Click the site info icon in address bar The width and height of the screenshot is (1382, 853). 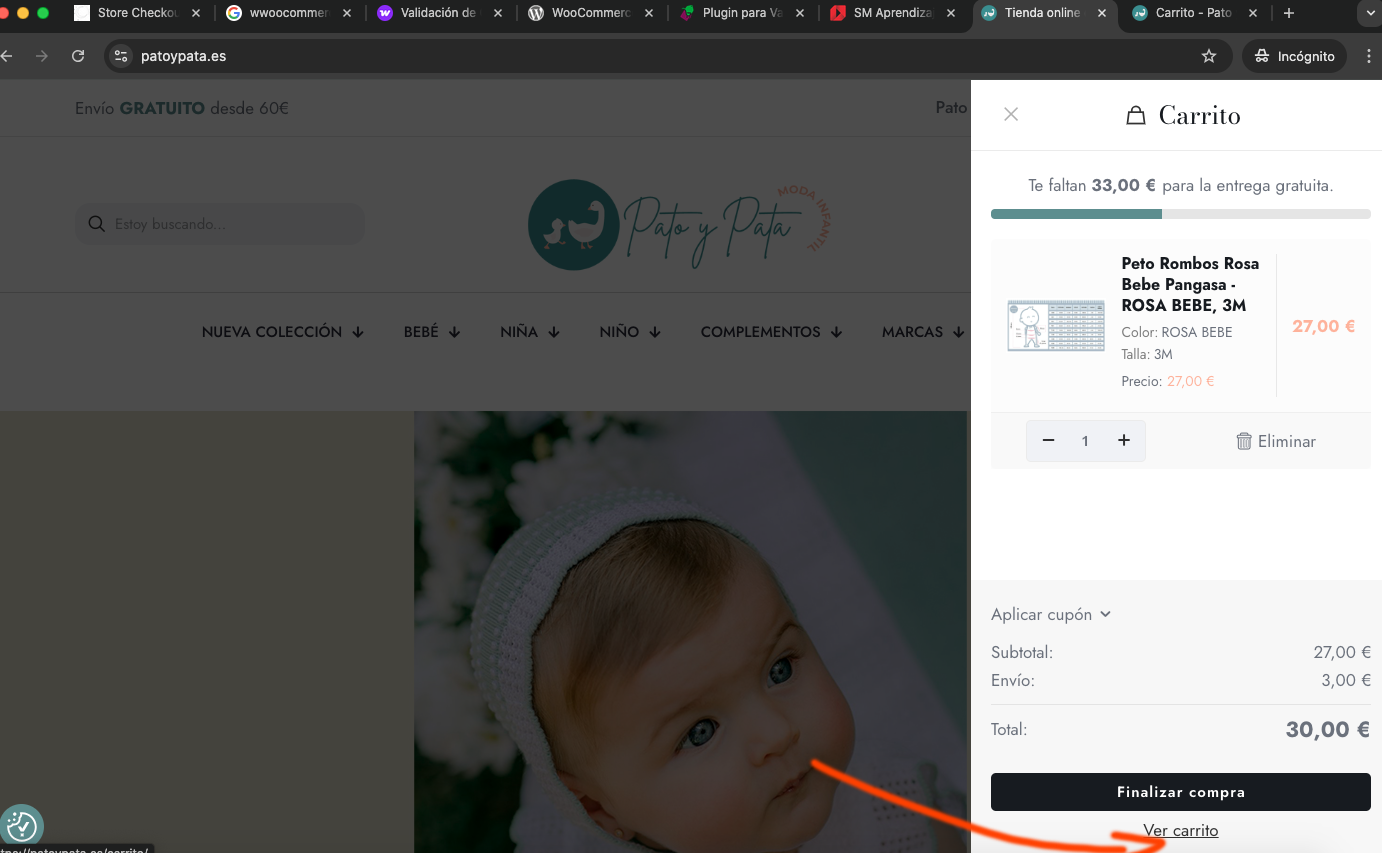[x=122, y=56]
